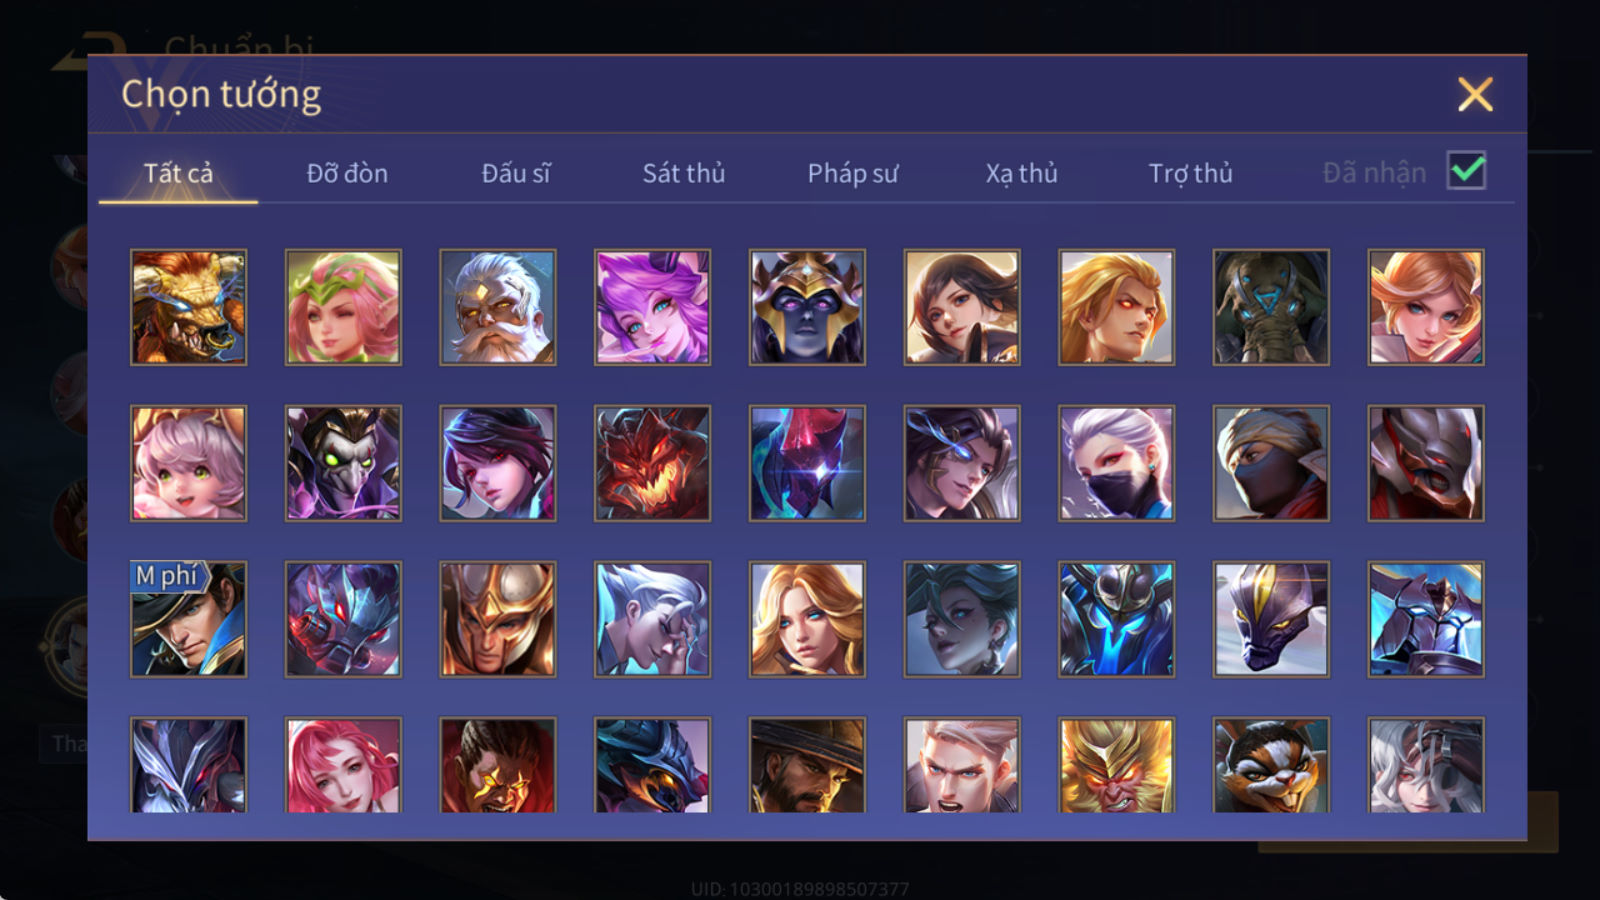Switch to the Đấu sĩ tab

pos(515,173)
